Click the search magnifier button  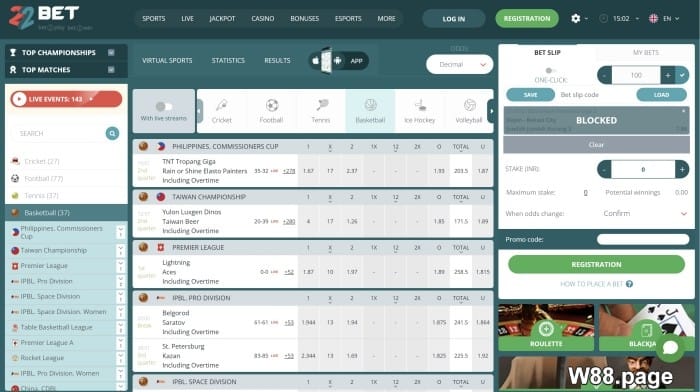coord(112,133)
